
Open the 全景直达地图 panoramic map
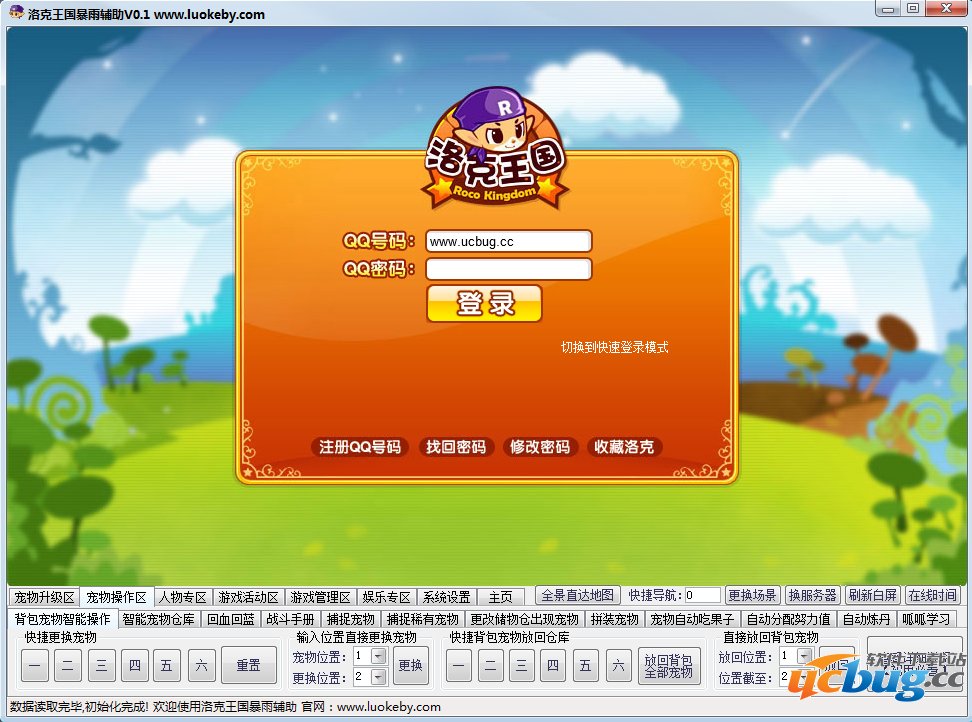pyautogui.click(x=578, y=593)
